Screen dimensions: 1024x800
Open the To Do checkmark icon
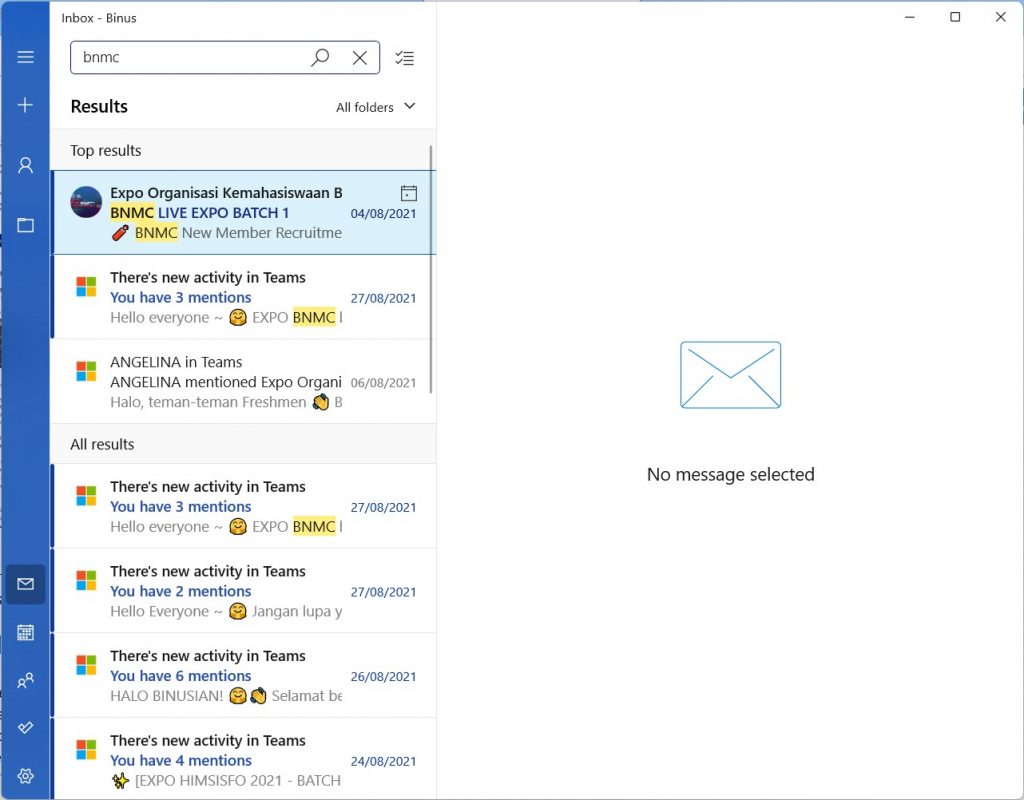[26, 727]
